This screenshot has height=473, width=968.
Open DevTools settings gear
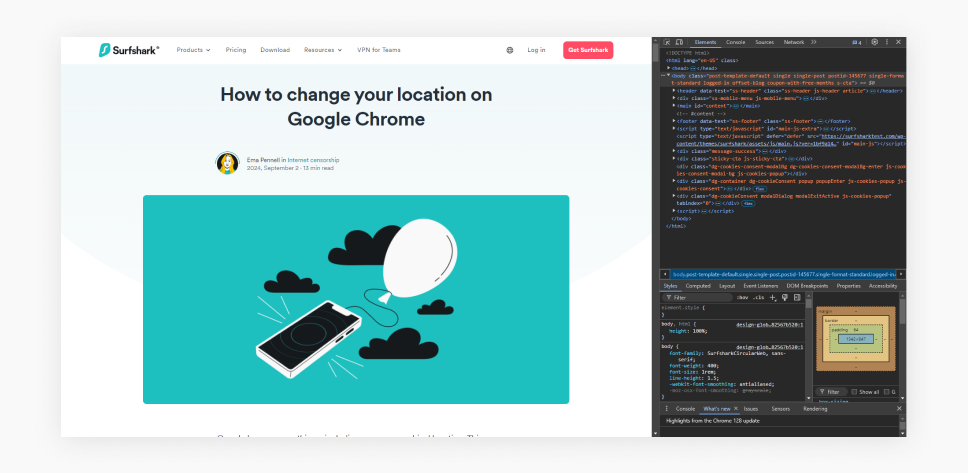[x=875, y=42]
